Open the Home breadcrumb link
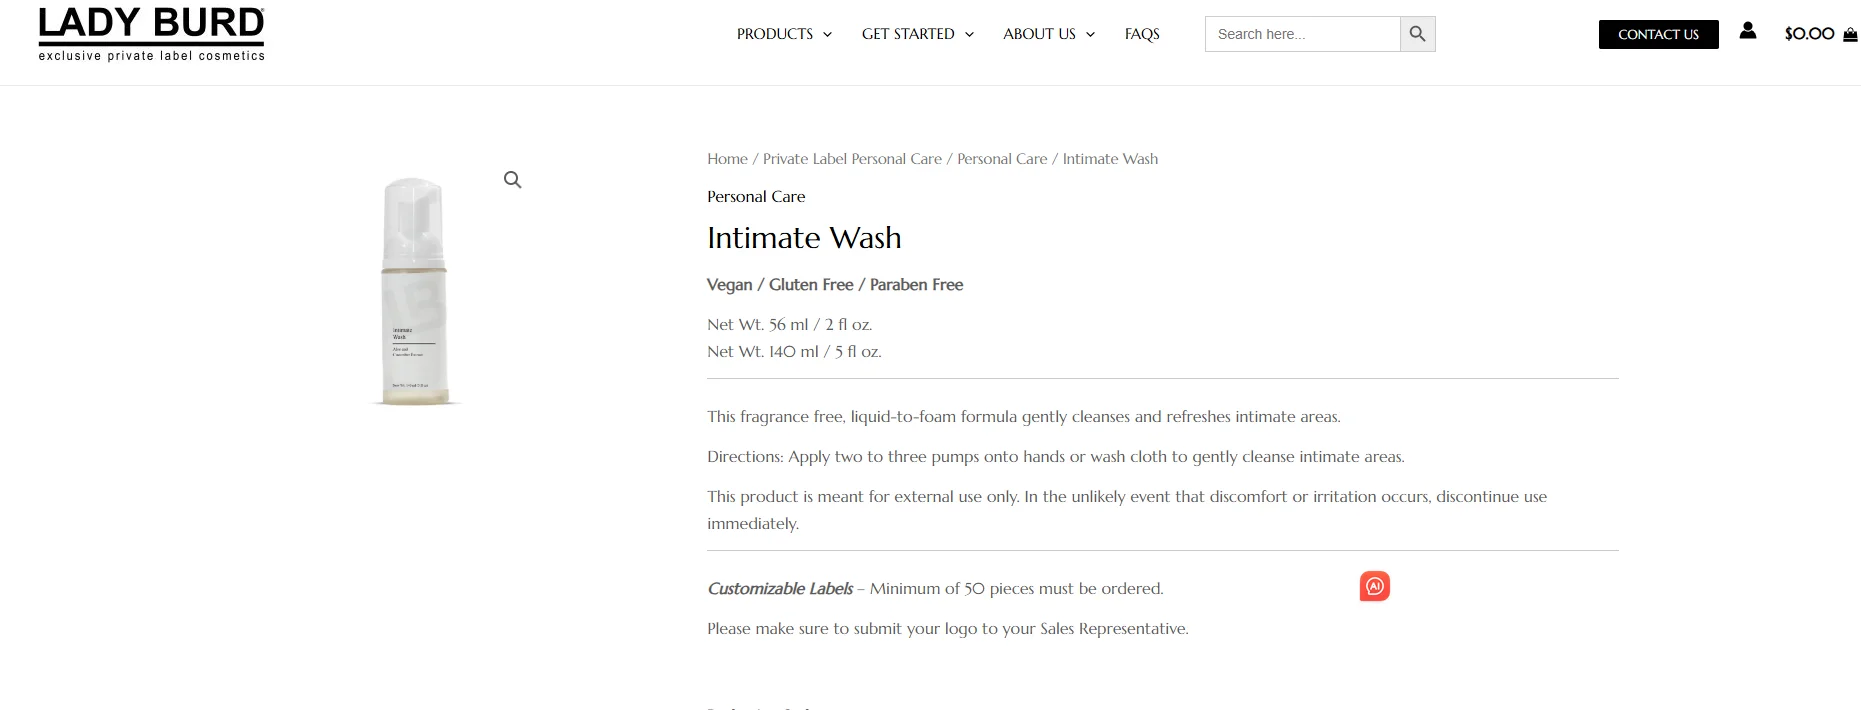1861x710 pixels. [x=727, y=158]
